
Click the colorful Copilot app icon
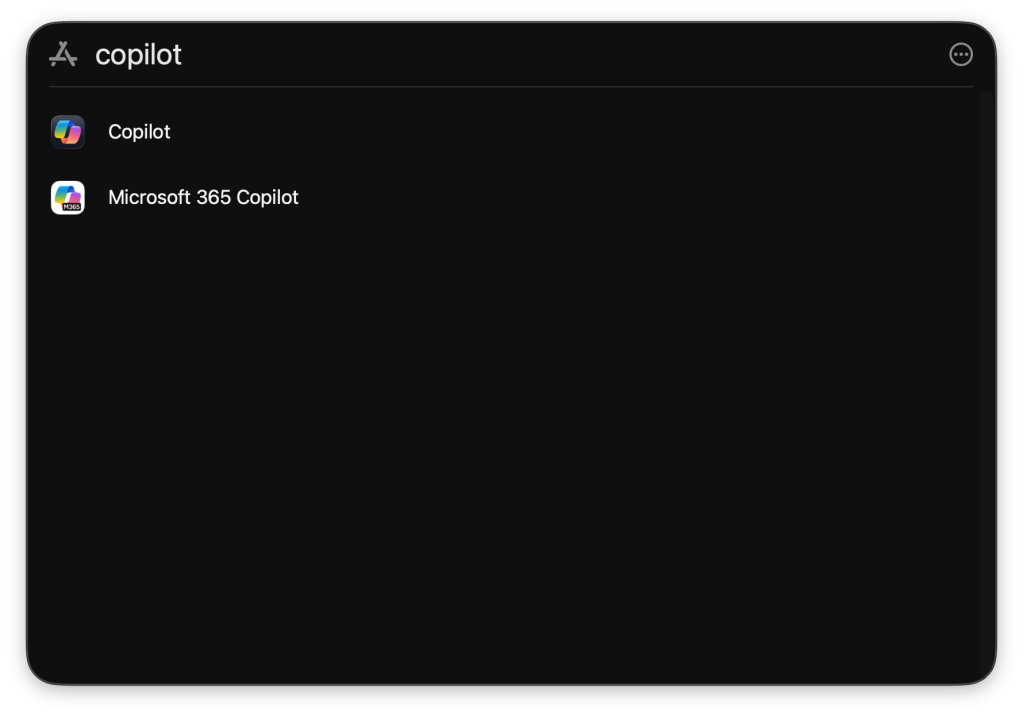pyautogui.click(x=68, y=132)
